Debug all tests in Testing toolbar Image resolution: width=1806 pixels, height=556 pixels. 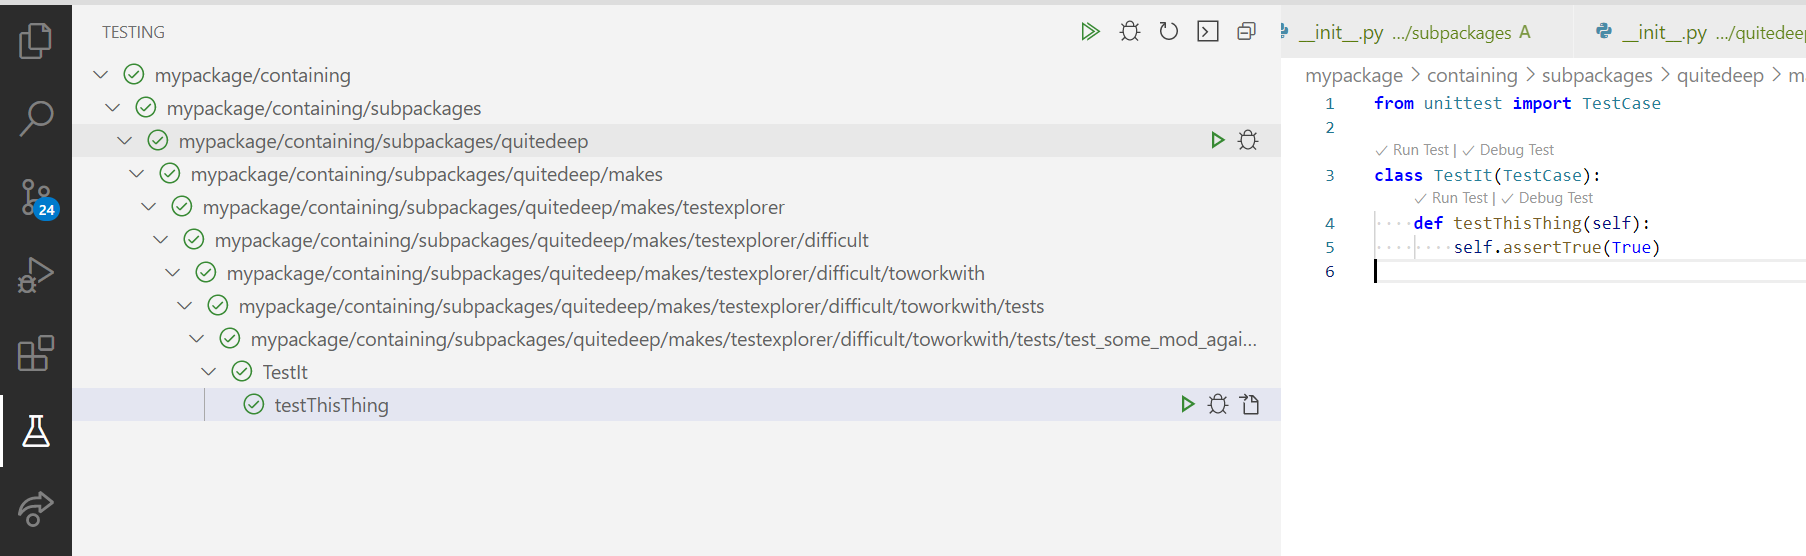click(x=1130, y=32)
